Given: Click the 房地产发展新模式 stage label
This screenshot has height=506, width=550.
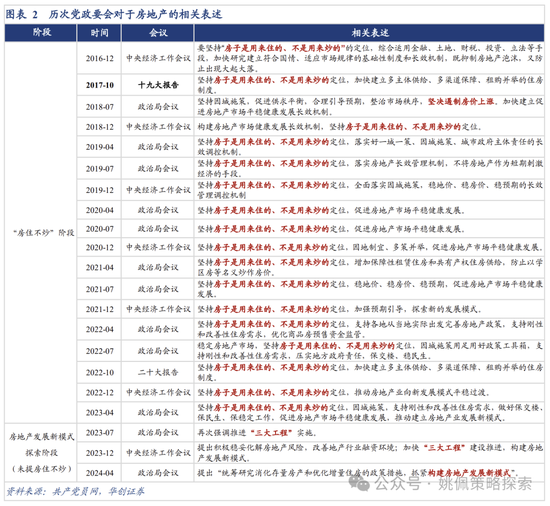Looking at the screenshot, I should pyautogui.click(x=42, y=437).
